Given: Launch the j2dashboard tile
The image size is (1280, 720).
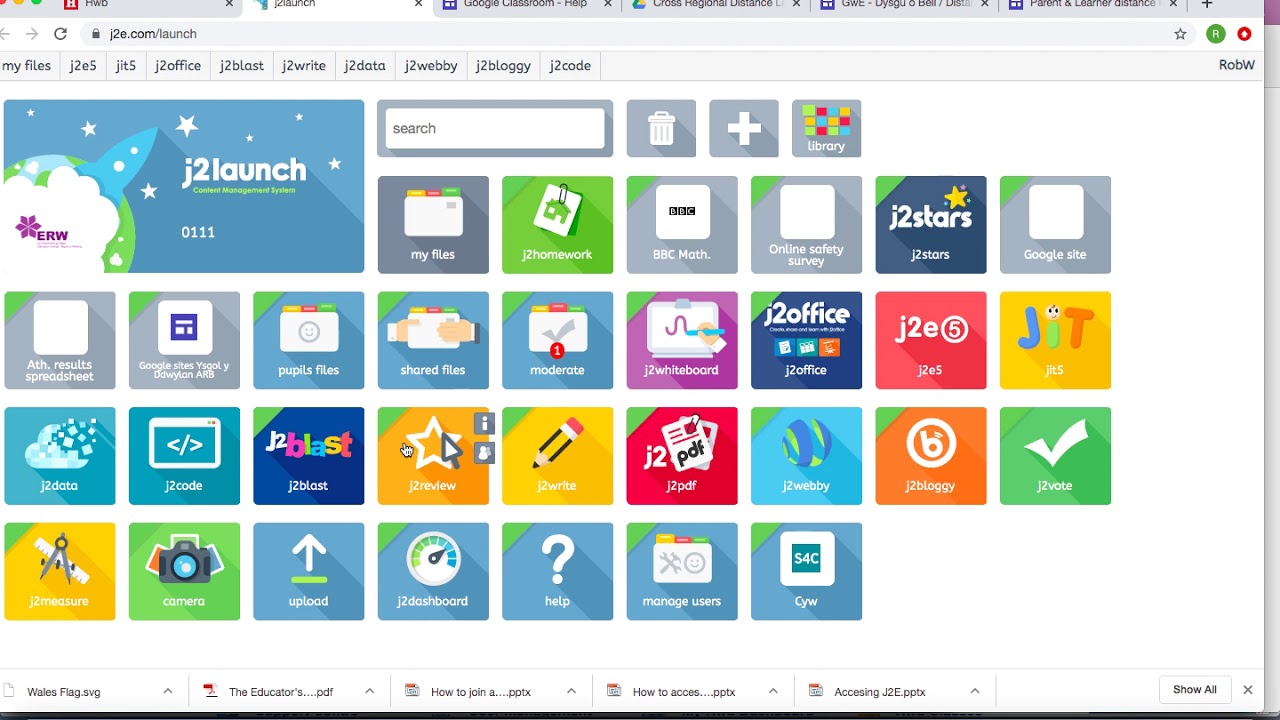Looking at the screenshot, I should click(433, 571).
